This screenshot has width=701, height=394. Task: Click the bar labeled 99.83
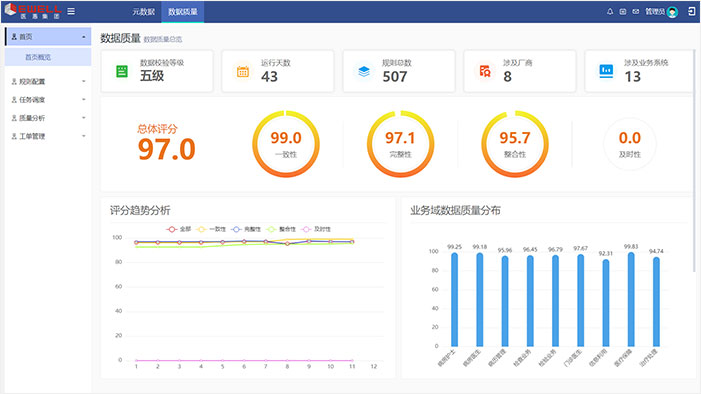tap(631, 299)
